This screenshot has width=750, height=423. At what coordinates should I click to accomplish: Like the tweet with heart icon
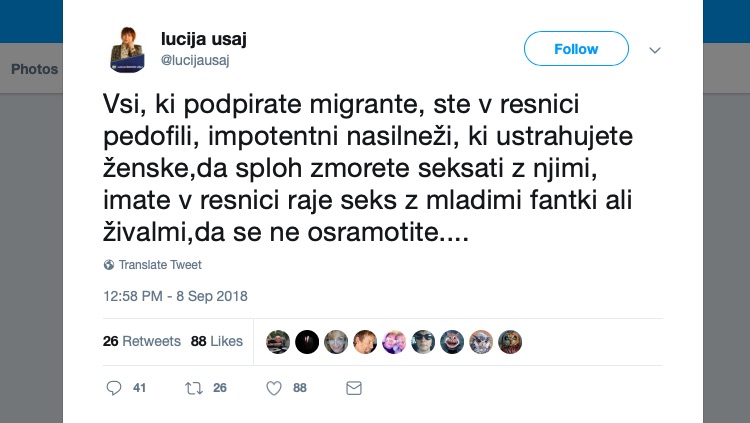point(273,387)
